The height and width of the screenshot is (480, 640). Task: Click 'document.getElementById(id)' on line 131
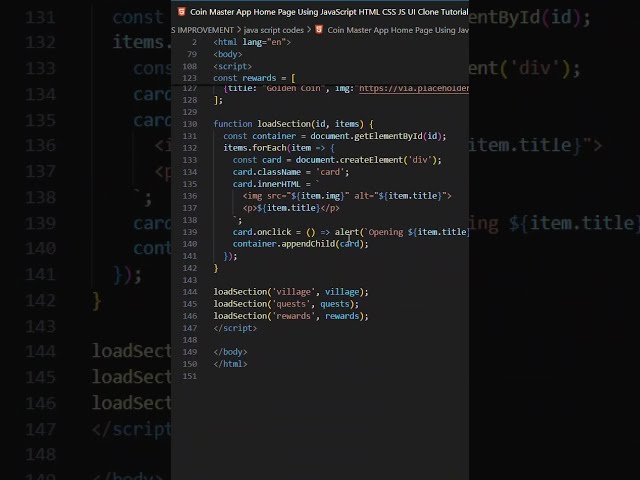click(375, 136)
